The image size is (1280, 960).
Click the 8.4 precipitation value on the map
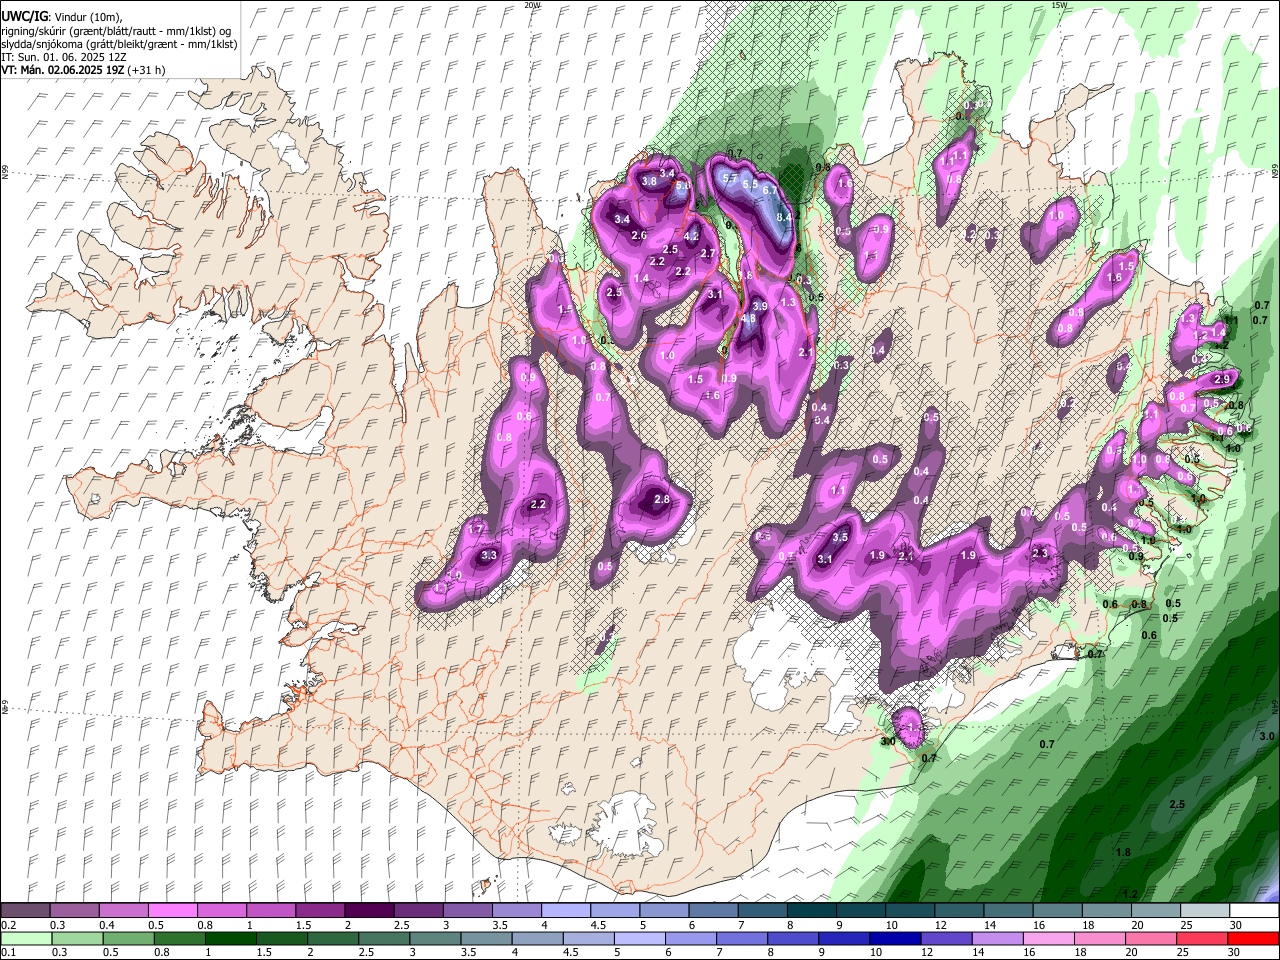click(784, 216)
